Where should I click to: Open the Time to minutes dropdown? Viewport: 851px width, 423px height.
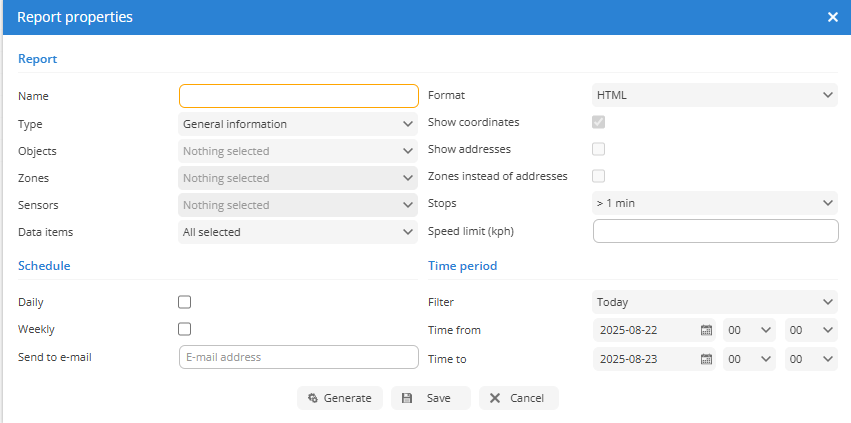pos(811,359)
